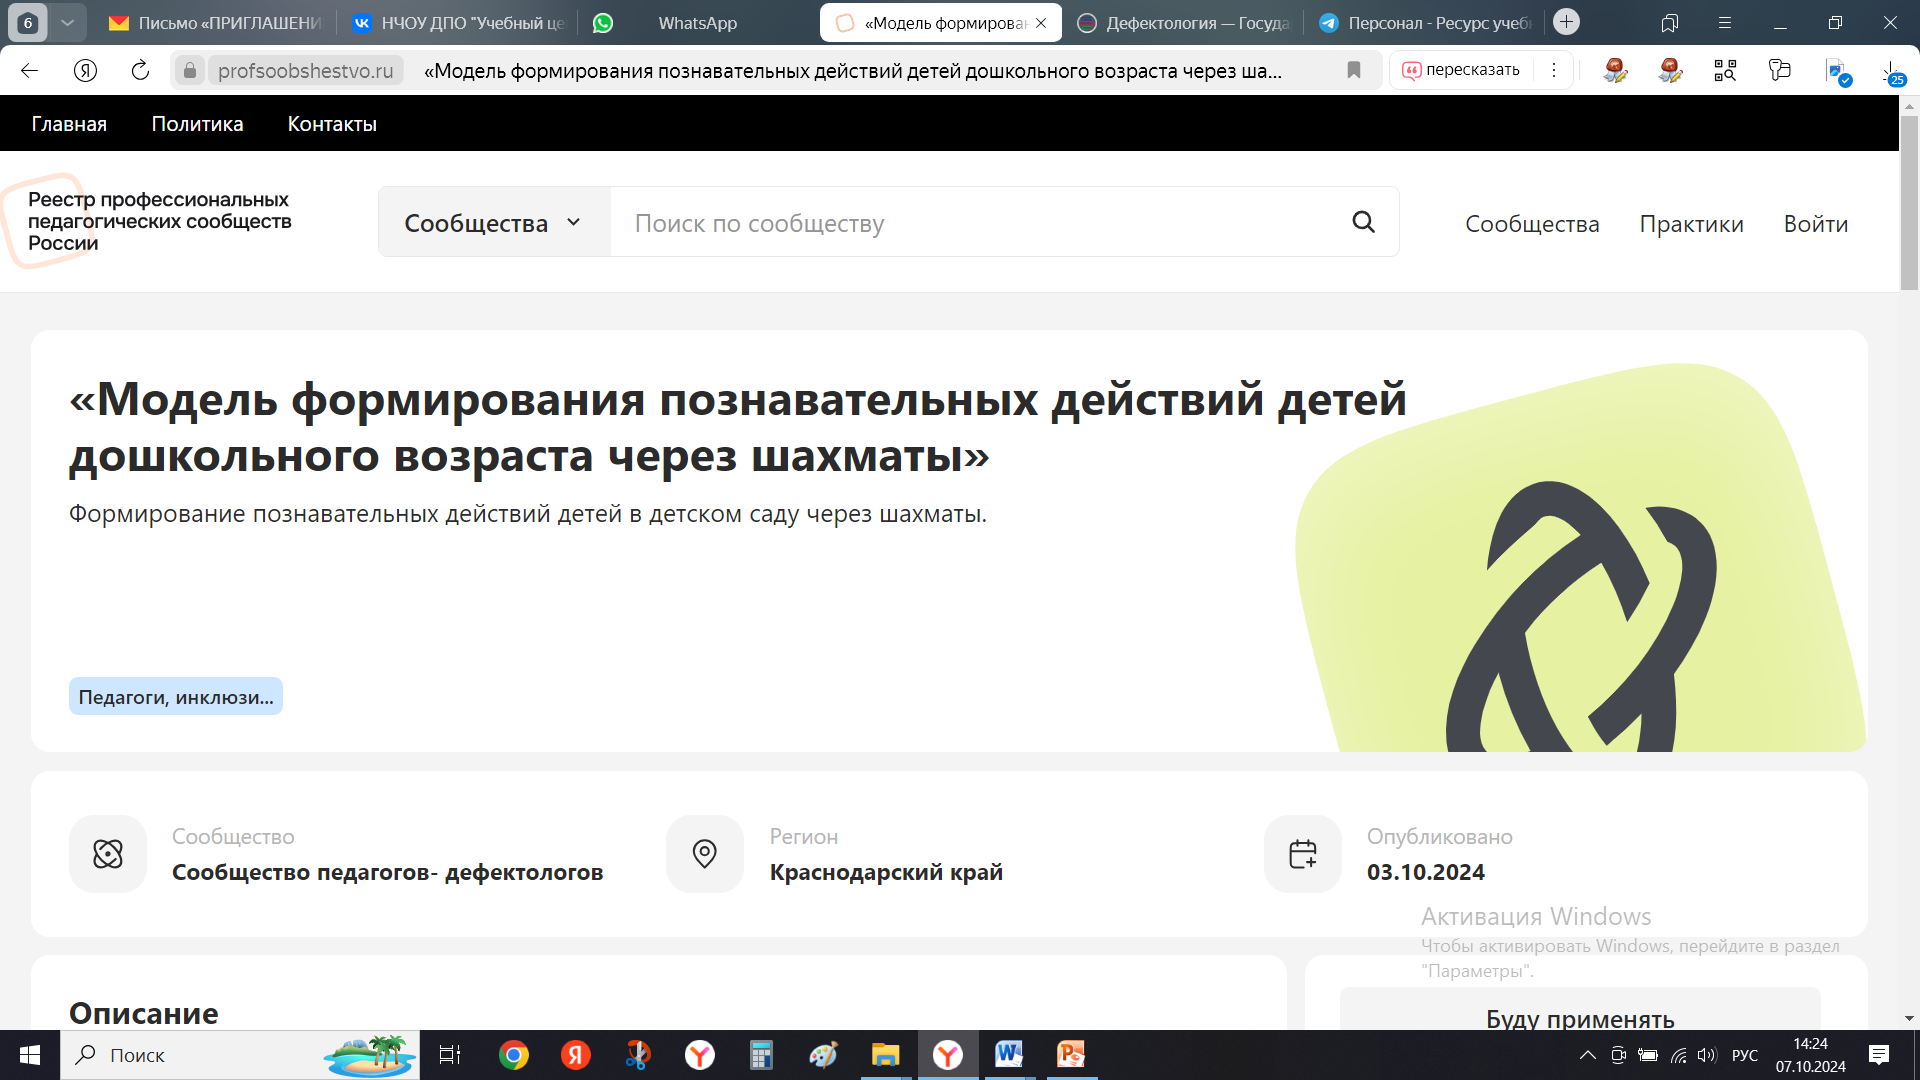Open the tab group counter showing 6

pyautogui.click(x=28, y=22)
